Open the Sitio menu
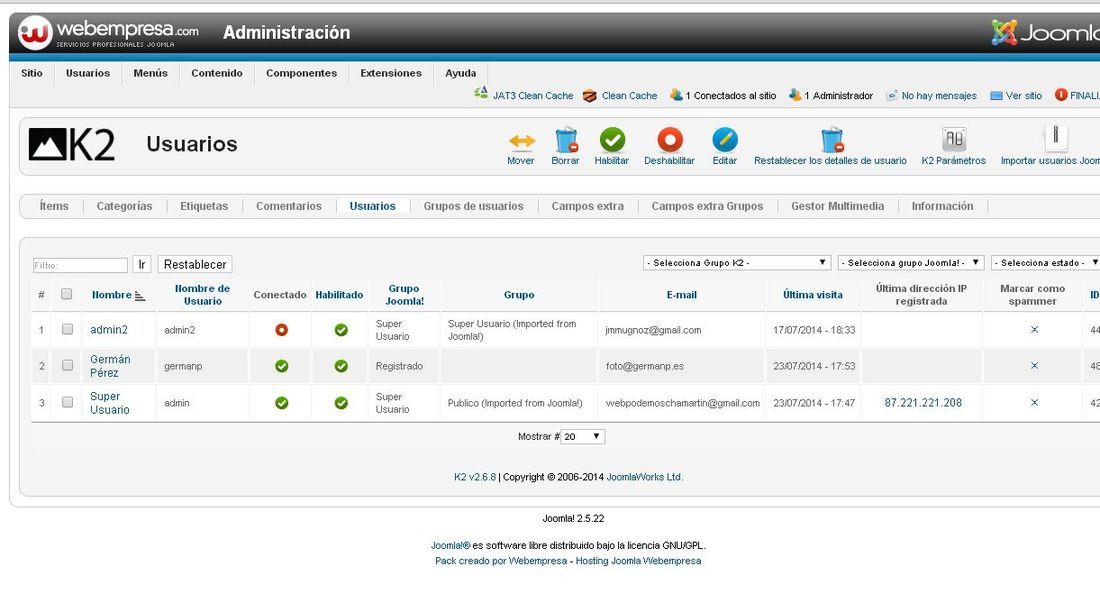The image size is (1100, 612). [x=32, y=73]
